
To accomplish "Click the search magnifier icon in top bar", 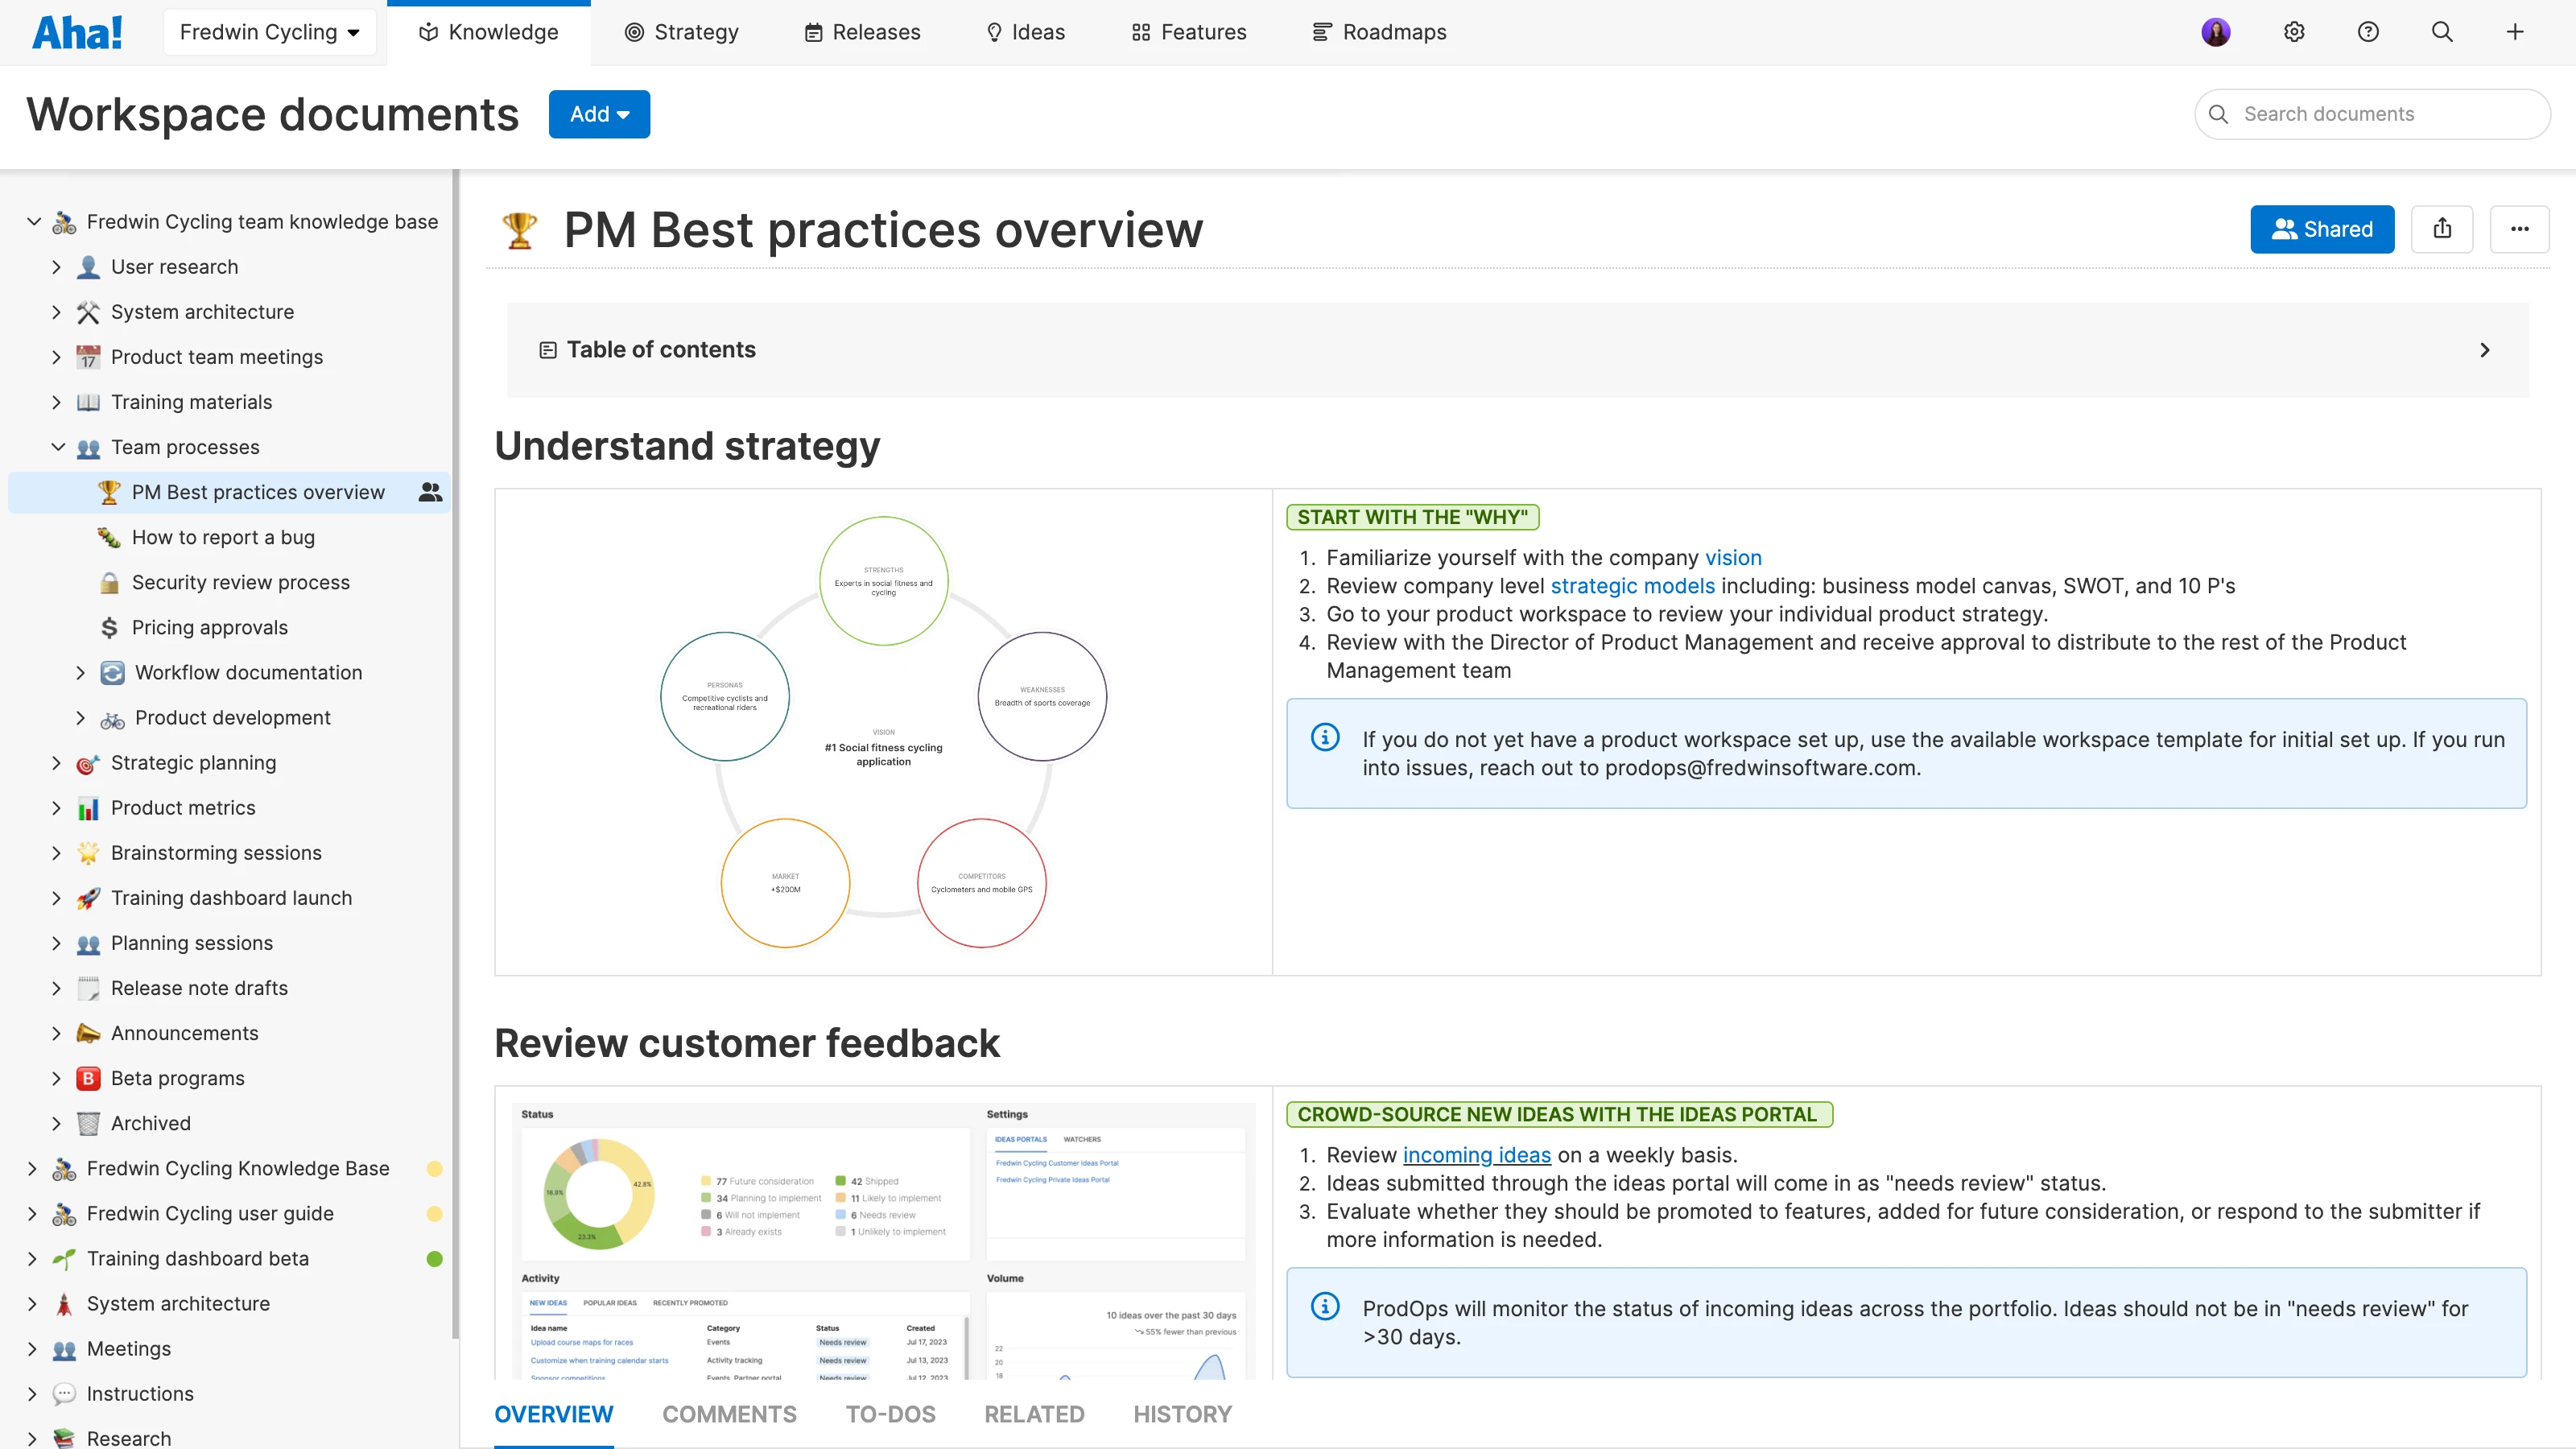I will pyautogui.click(x=2442, y=31).
